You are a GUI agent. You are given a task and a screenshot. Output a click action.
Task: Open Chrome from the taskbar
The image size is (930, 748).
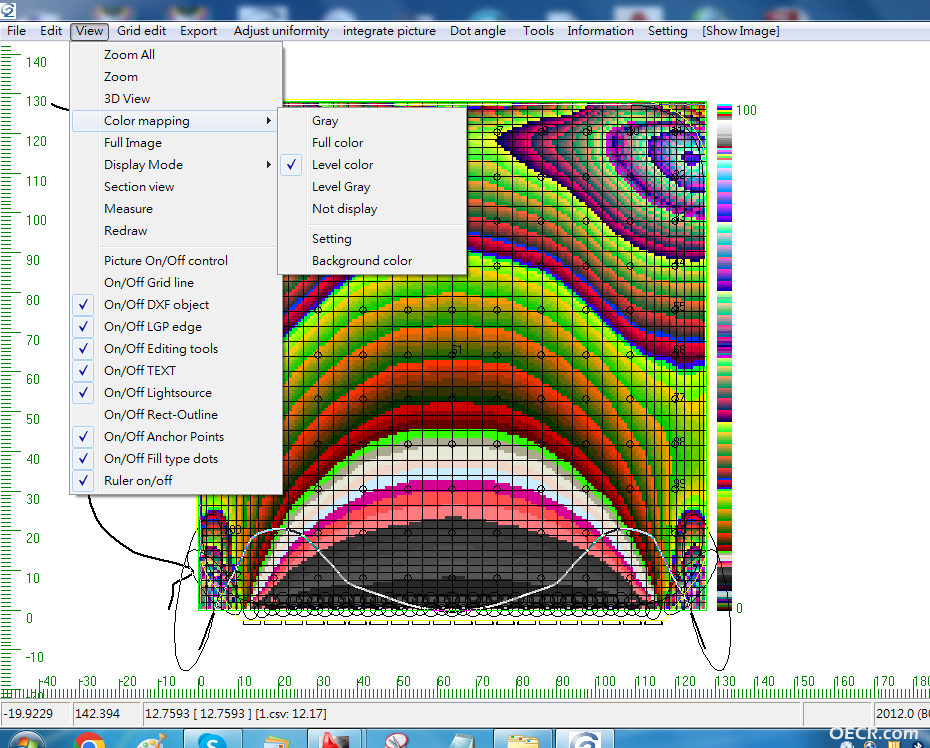pos(89,741)
